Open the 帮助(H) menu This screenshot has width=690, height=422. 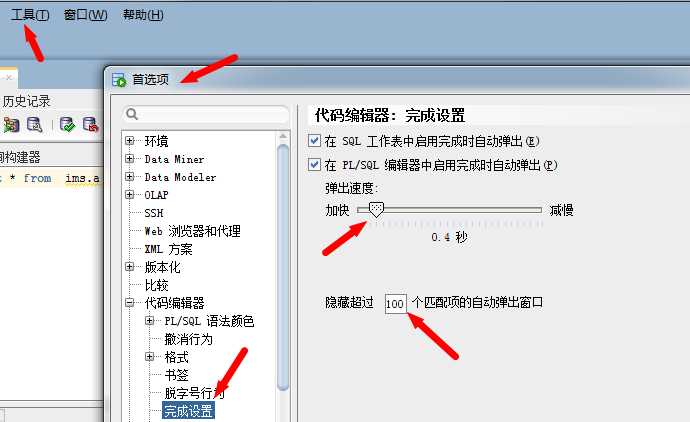point(143,15)
